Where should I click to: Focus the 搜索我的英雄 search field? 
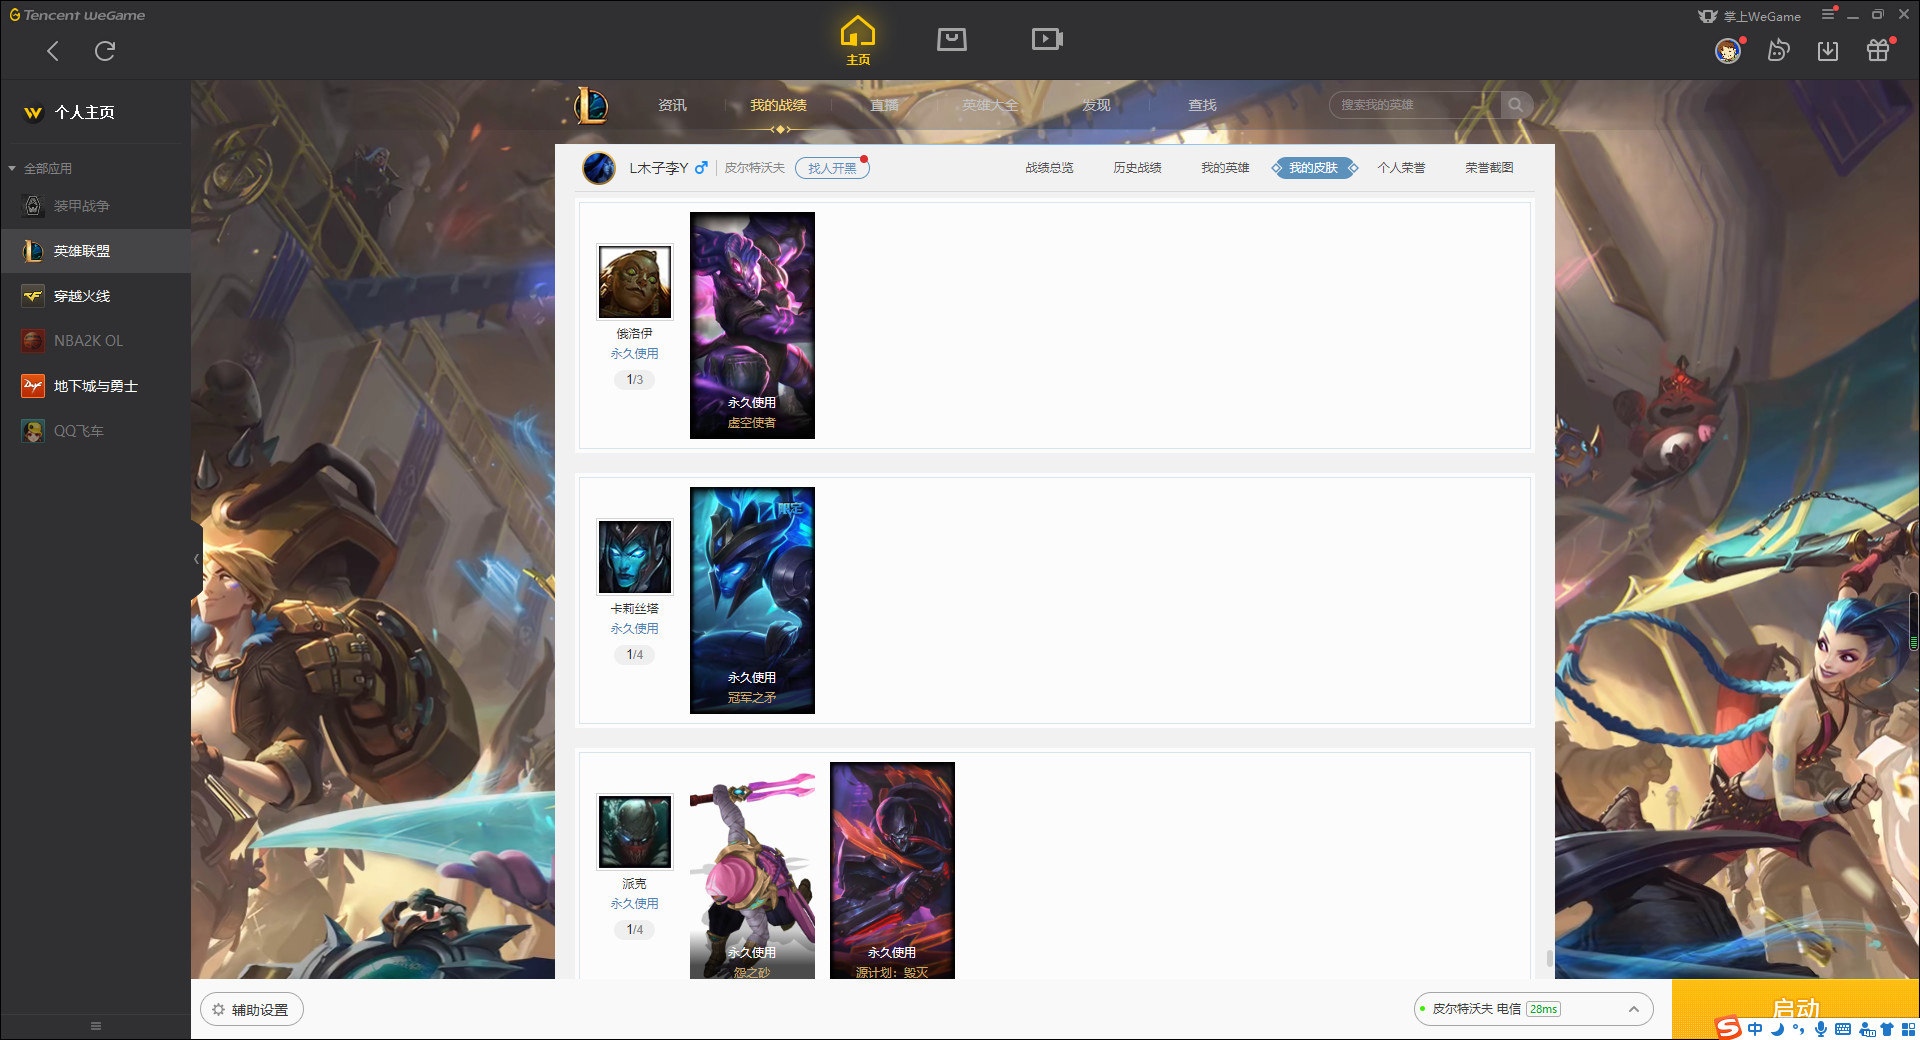[x=1415, y=105]
